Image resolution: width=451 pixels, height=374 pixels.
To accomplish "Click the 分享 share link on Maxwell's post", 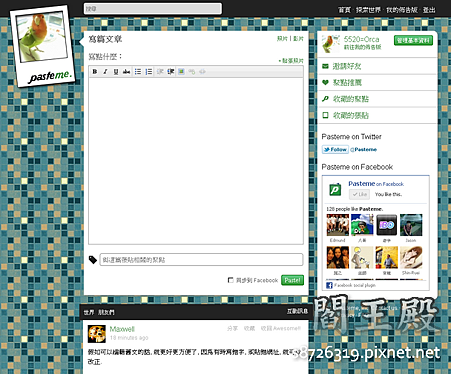I will pos(232,328).
